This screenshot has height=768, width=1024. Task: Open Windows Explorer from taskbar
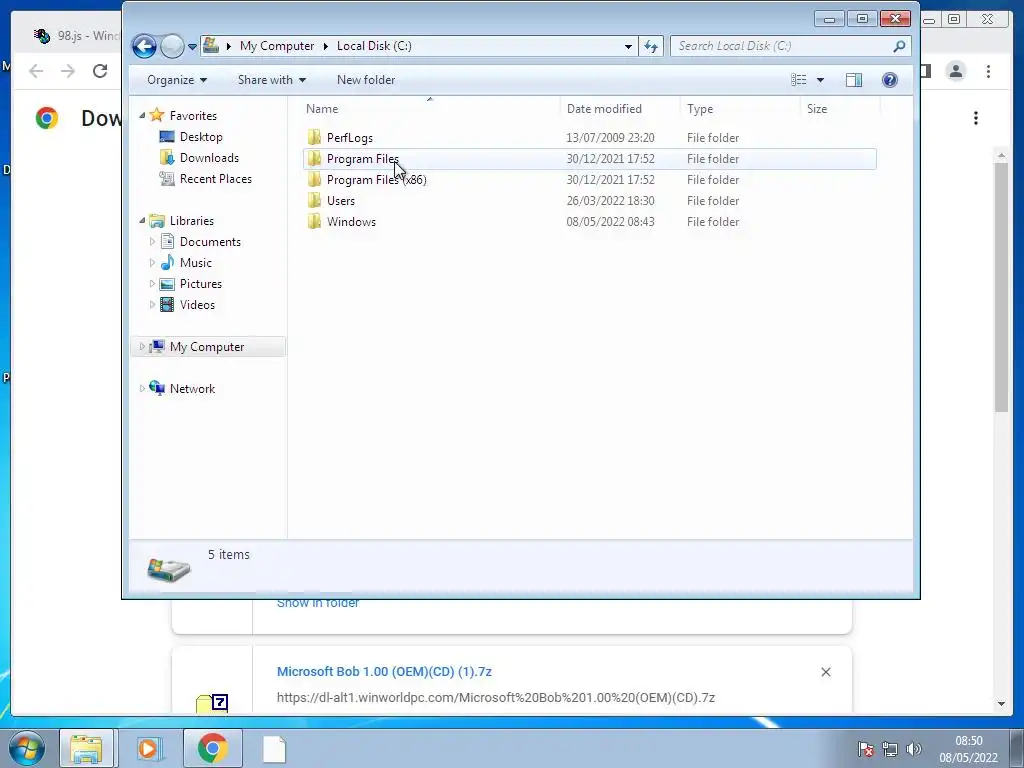pos(86,748)
